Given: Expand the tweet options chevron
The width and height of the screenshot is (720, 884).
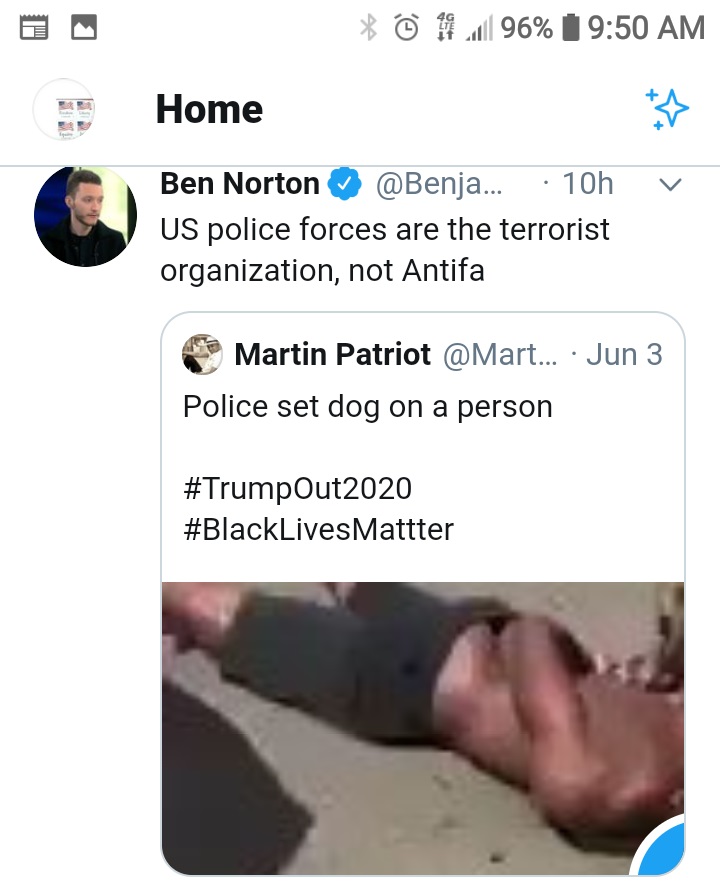Looking at the screenshot, I should (670, 184).
